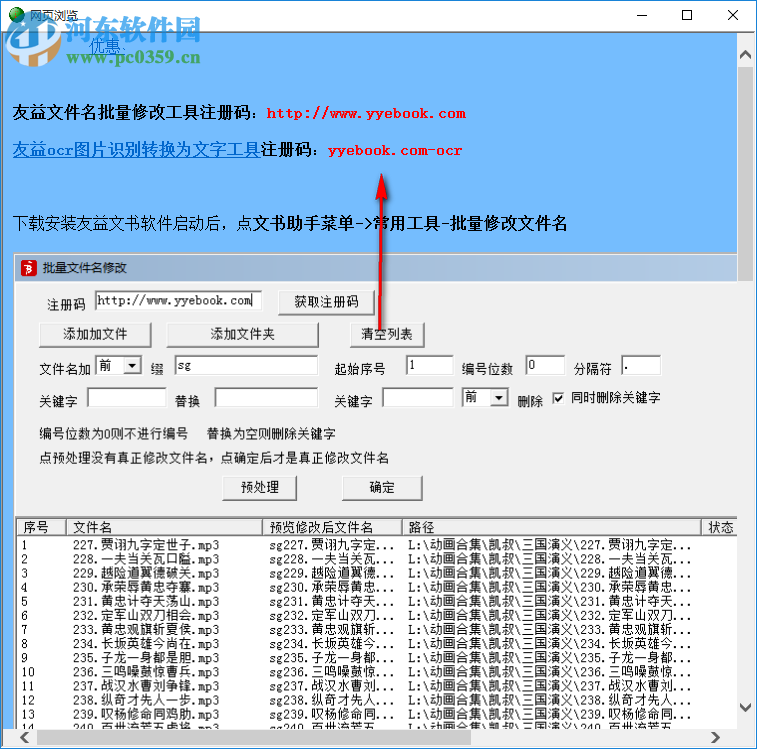Click the vertical scrollbar up arrow

point(745,55)
